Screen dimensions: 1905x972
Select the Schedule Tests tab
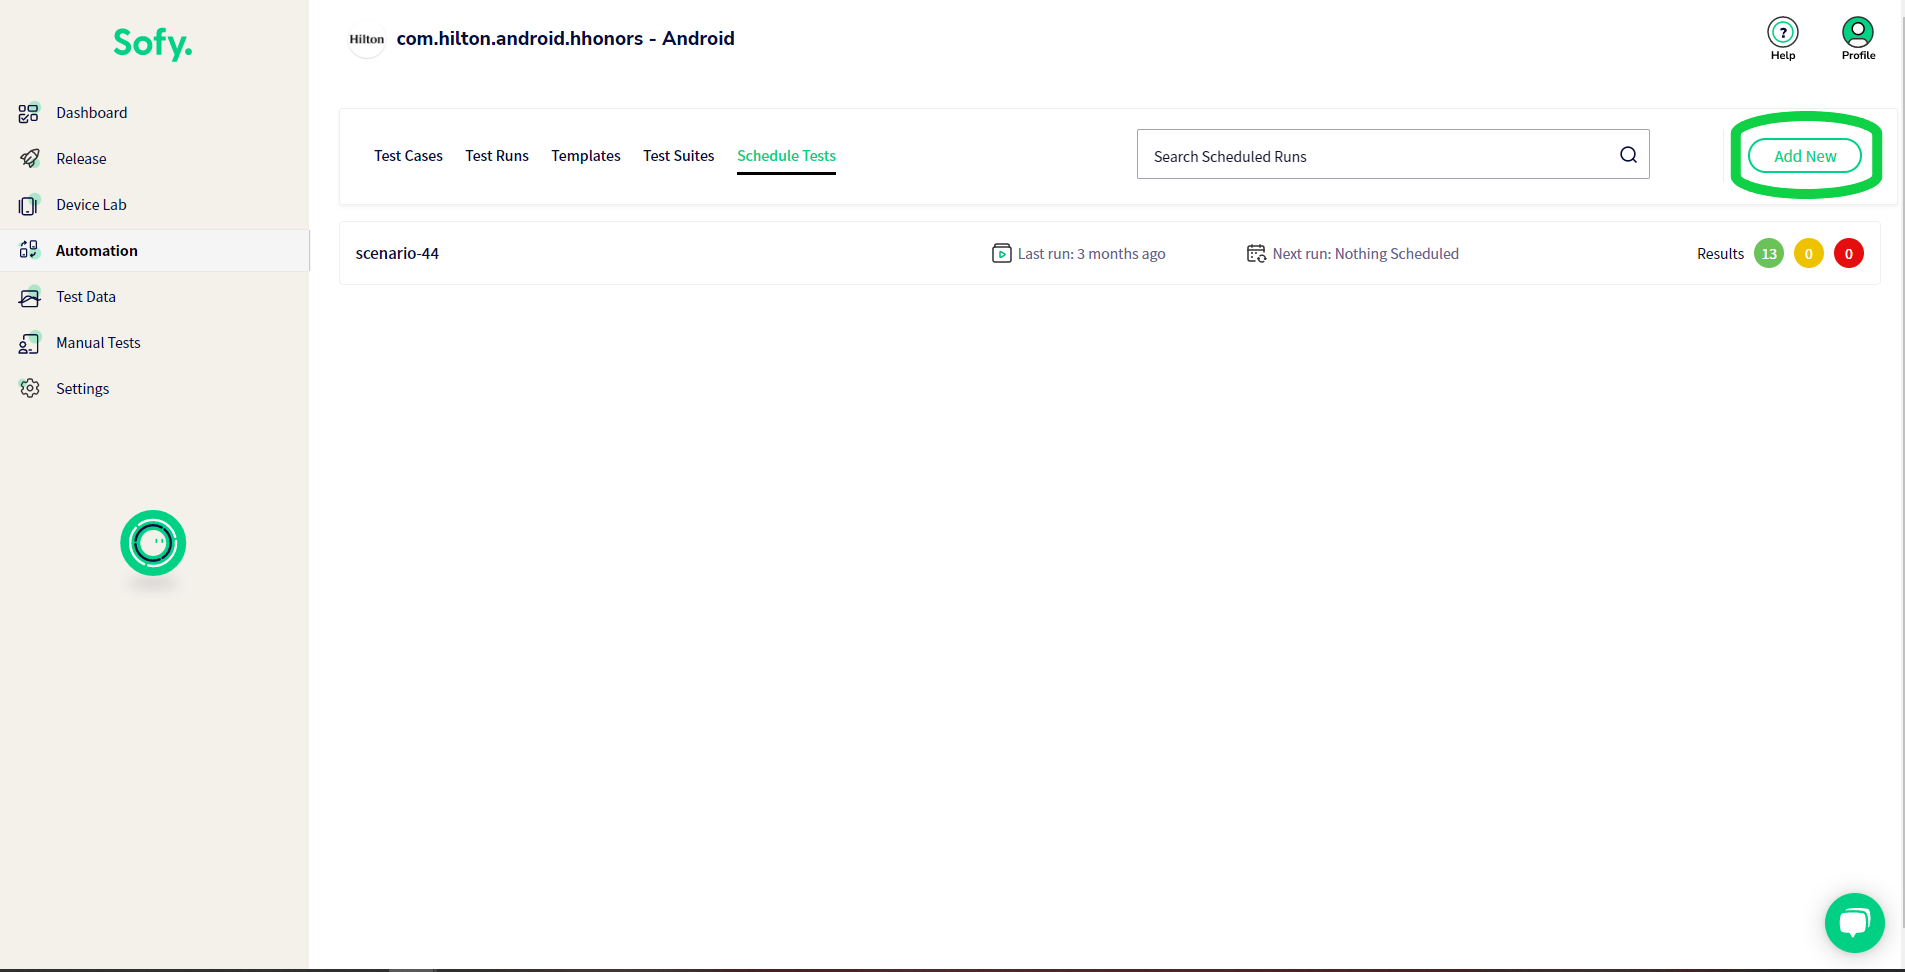pyautogui.click(x=786, y=155)
